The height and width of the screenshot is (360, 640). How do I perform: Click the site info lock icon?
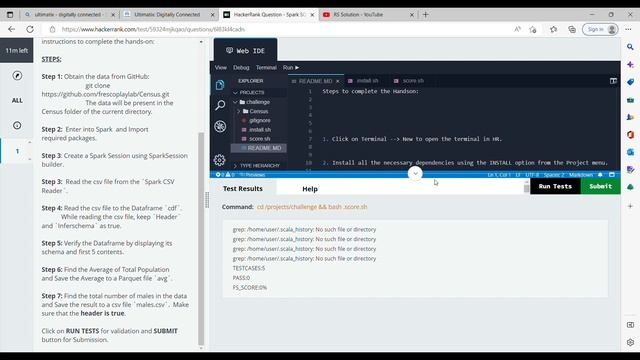[x=52, y=29]
